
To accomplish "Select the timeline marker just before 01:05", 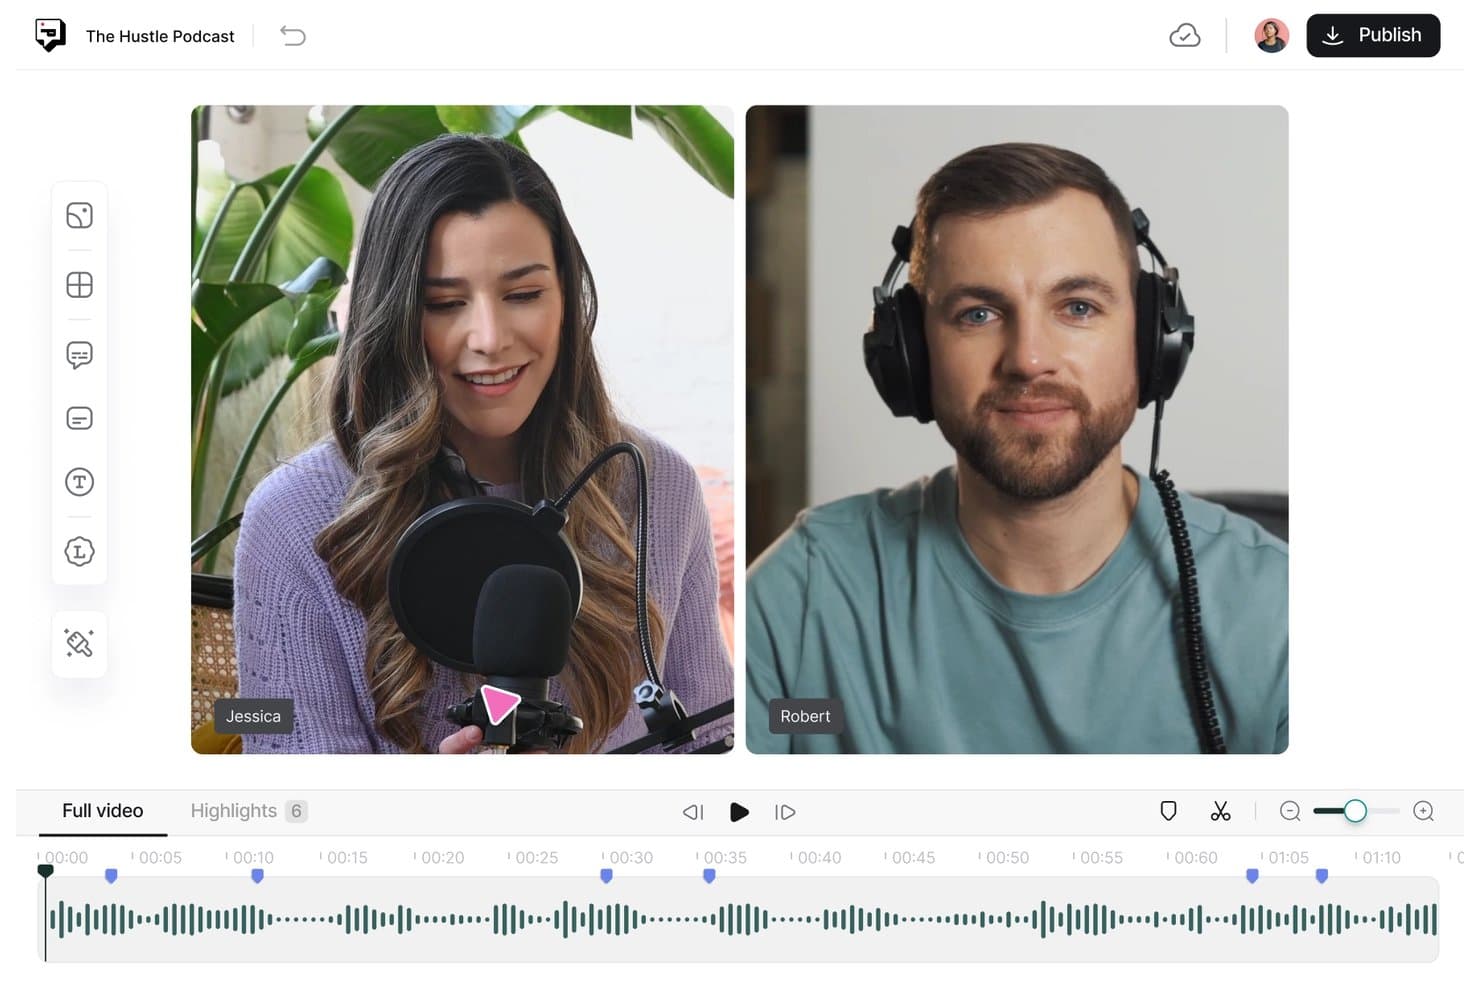I will click(x=1252, y=876).
